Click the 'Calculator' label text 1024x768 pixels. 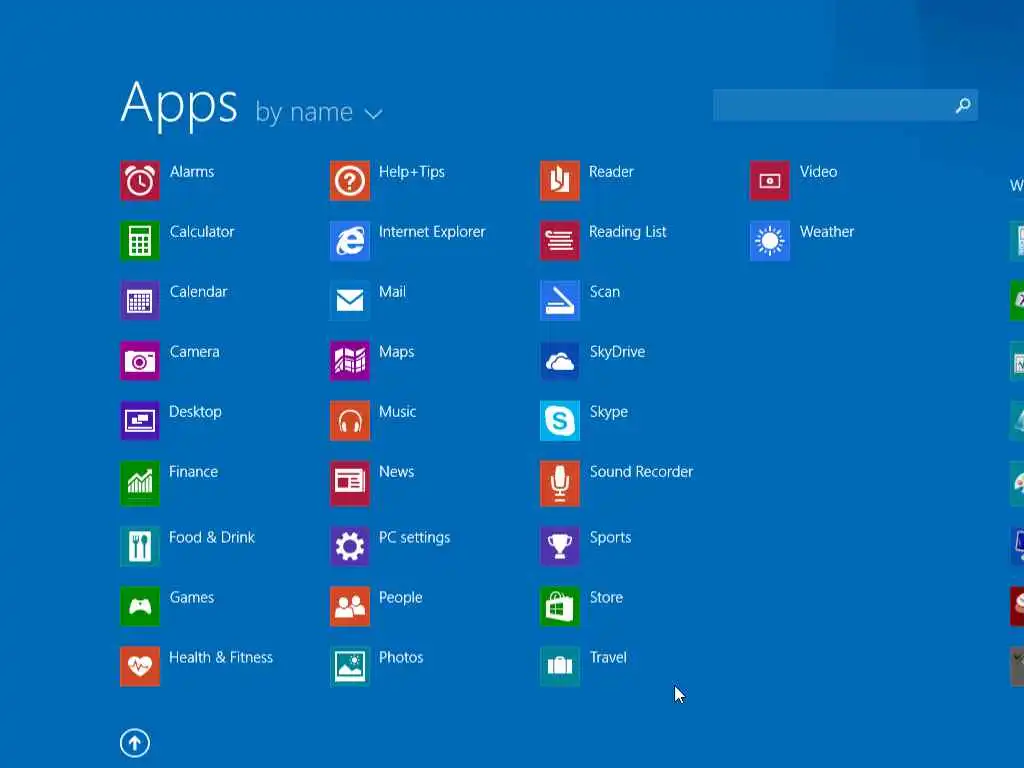[202, 232]
